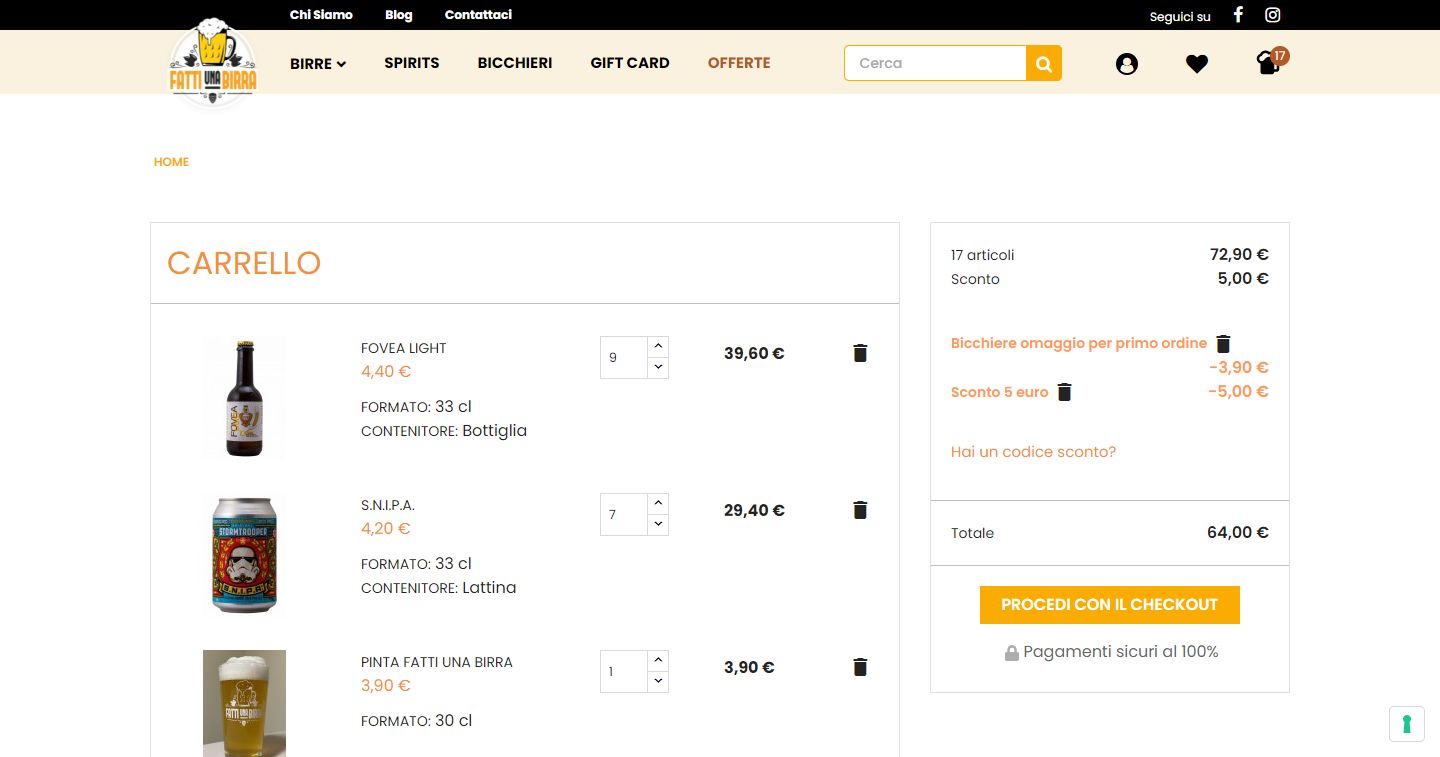Go to the OFFERTE section

[x=739, y=63]
